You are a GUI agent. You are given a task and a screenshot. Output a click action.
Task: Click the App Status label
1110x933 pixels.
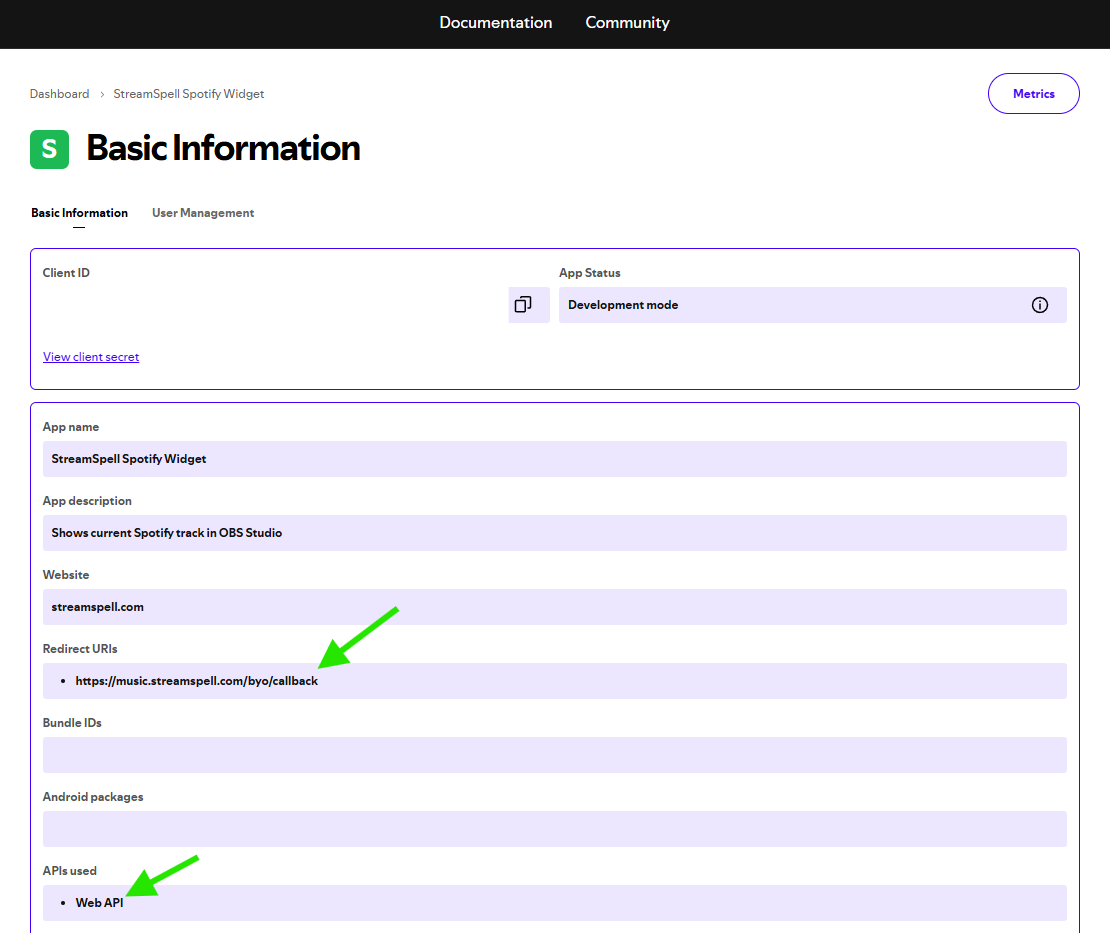(590, 273)
